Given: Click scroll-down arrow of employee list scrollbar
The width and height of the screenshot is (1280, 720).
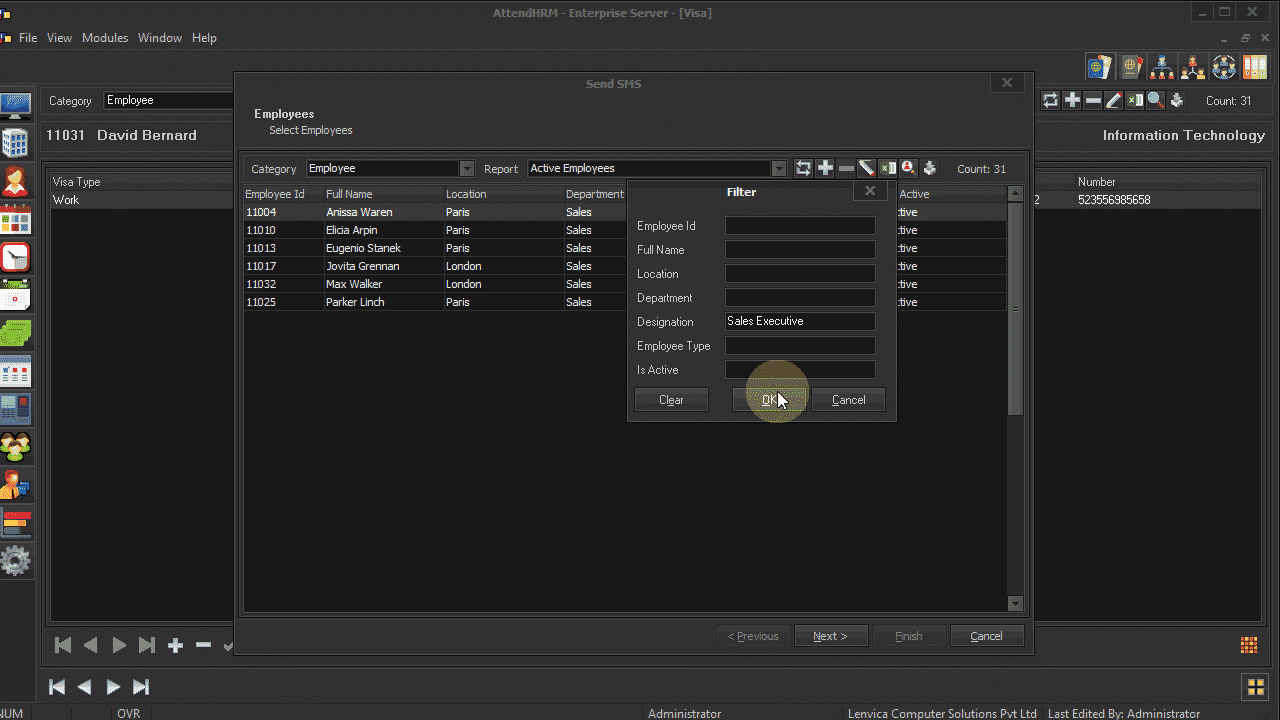Looking at the screenshot, I should 1016,603.
